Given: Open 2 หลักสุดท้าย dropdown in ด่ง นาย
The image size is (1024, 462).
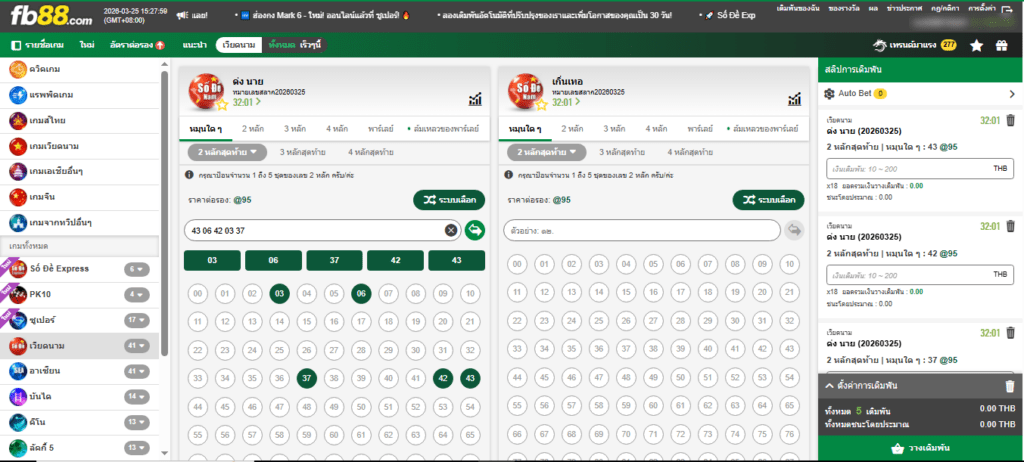Looking at the screenshot, I should click(x=227, y=152).
